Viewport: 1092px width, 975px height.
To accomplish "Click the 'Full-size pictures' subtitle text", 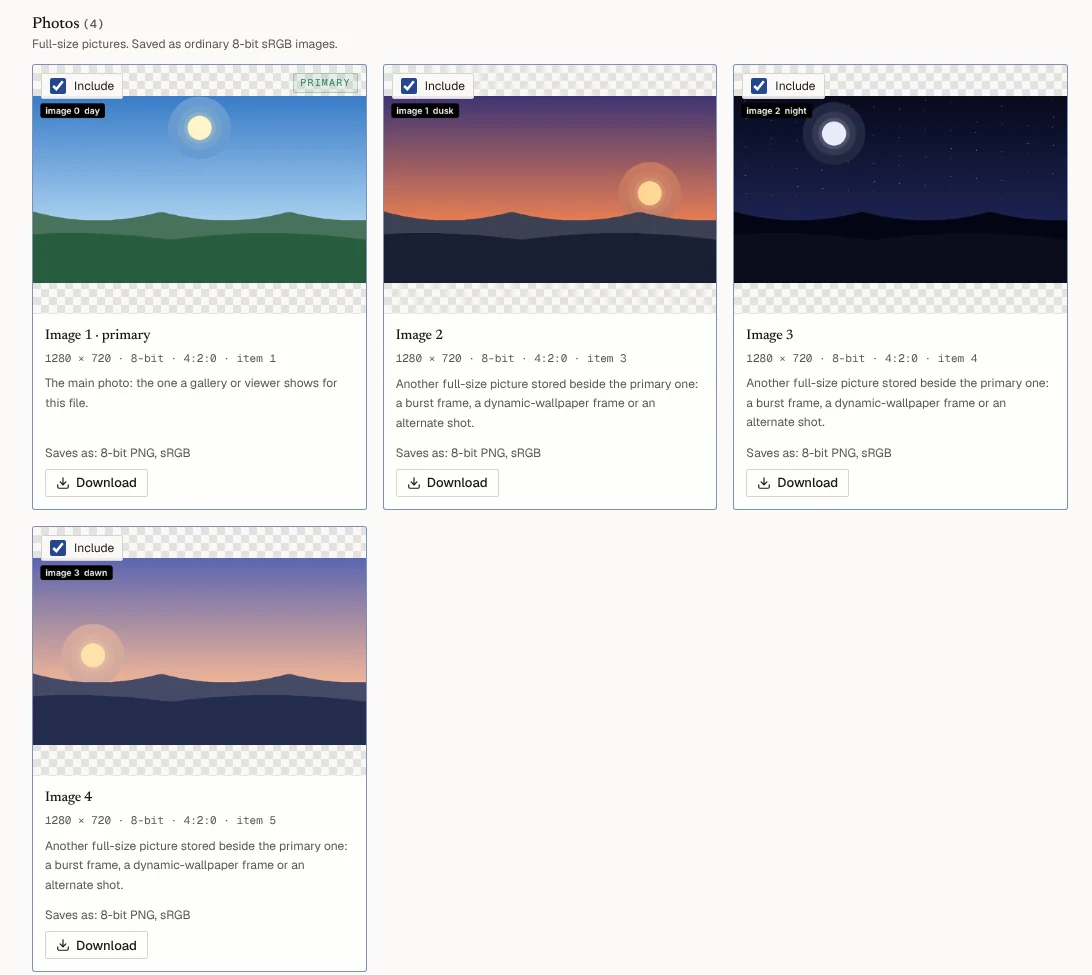I will 185,44.
